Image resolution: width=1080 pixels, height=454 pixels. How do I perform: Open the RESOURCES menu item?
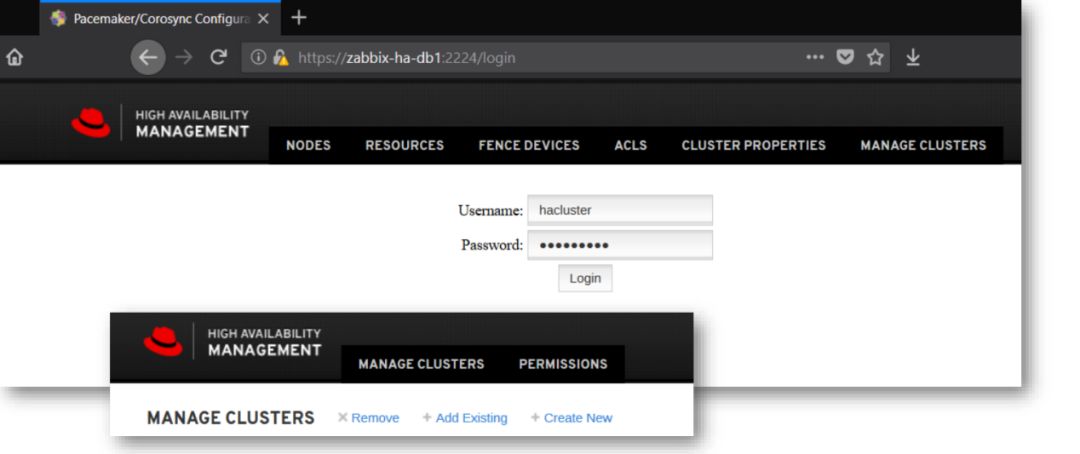(404, 145)
